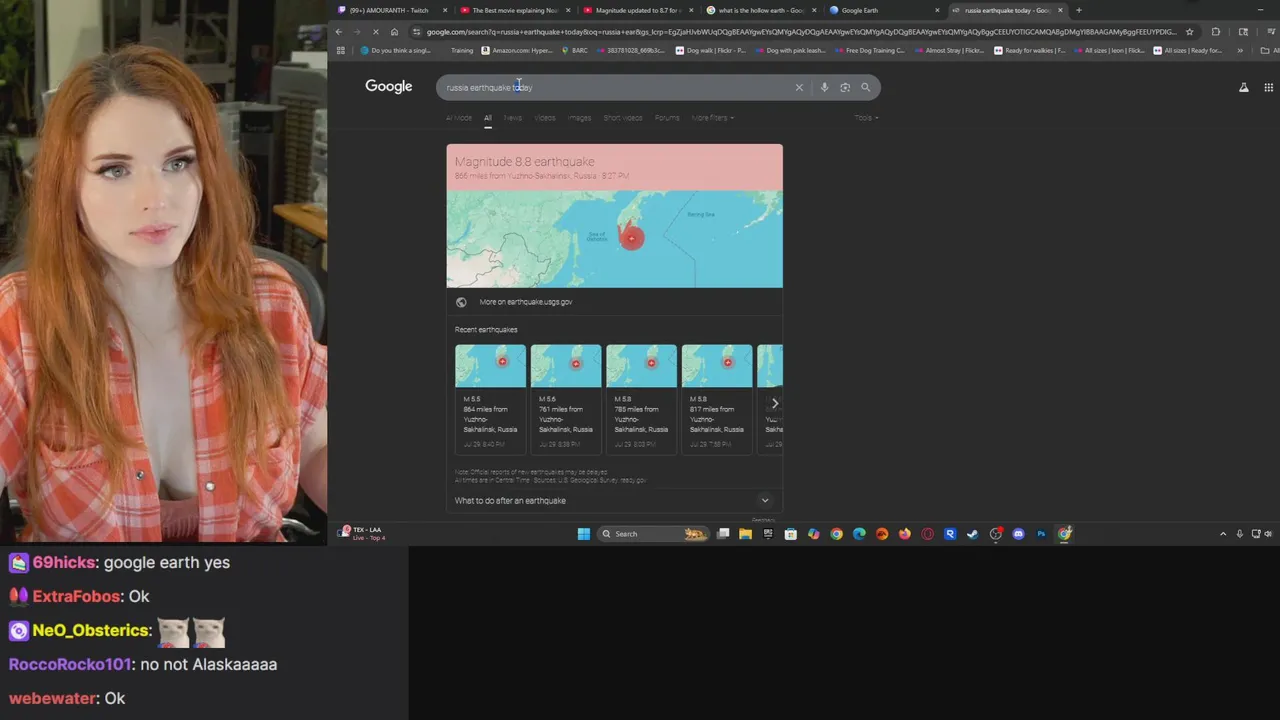Open the Windows Start menu
The image size is (1280, 720).
pyautogui.click(x=584, y=534)
